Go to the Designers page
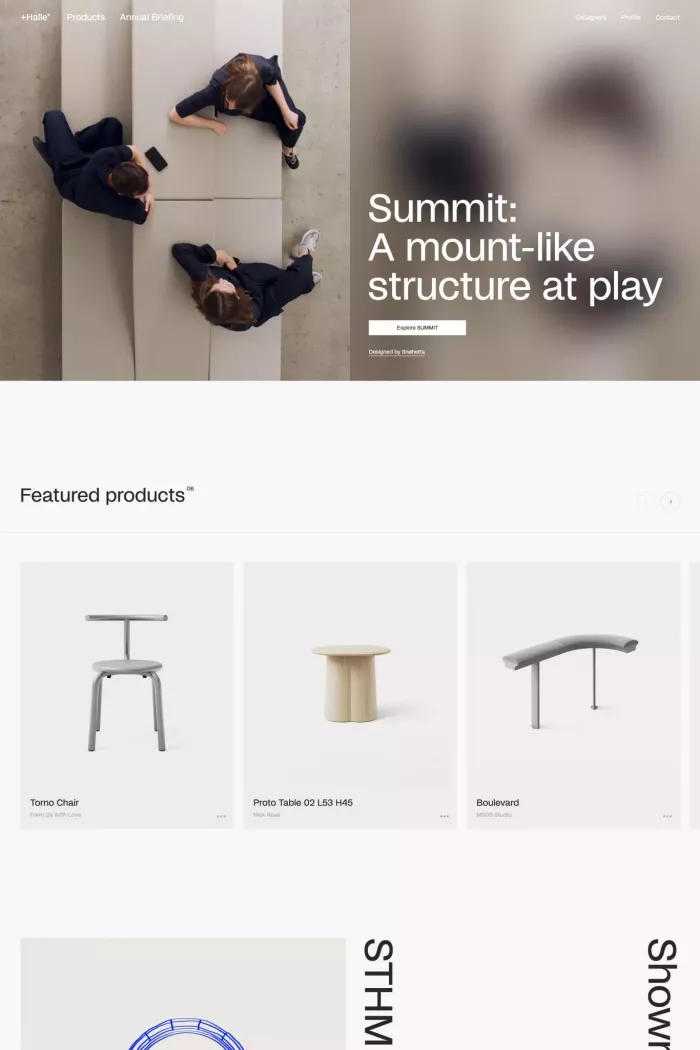 (591, 17)
